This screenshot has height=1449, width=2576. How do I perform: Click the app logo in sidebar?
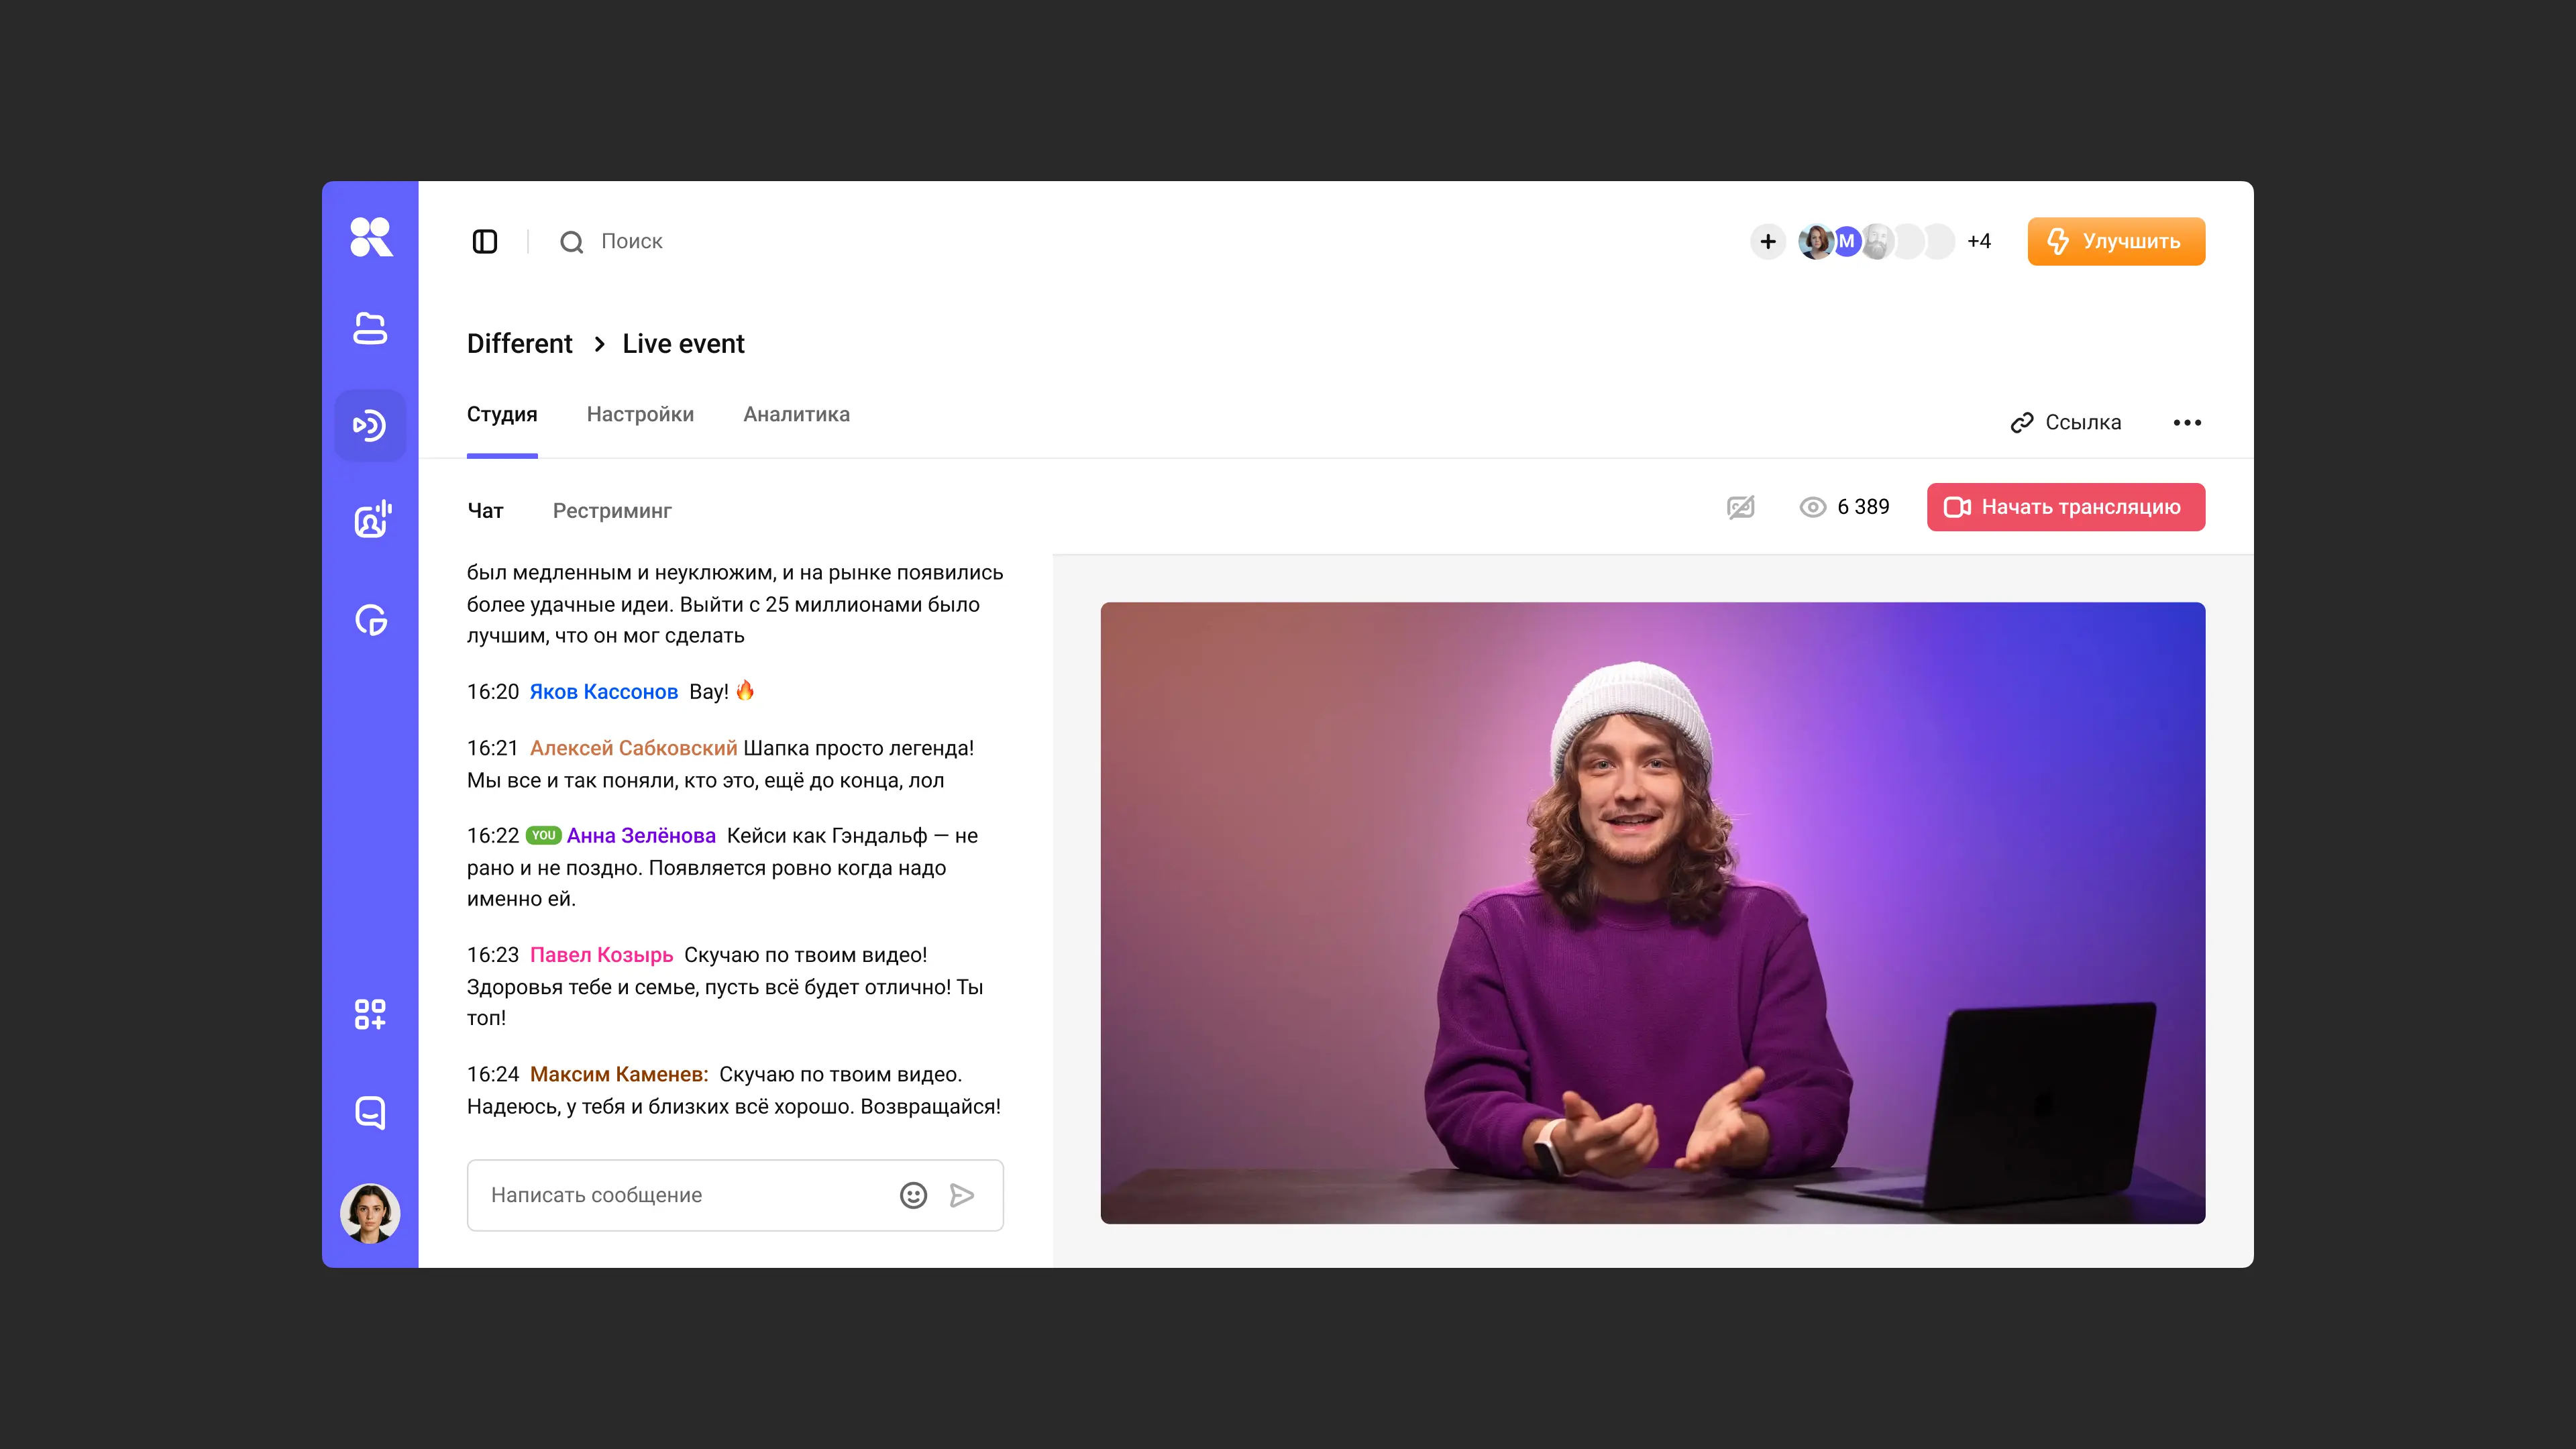pyautogui.click(x=371, y=238)
